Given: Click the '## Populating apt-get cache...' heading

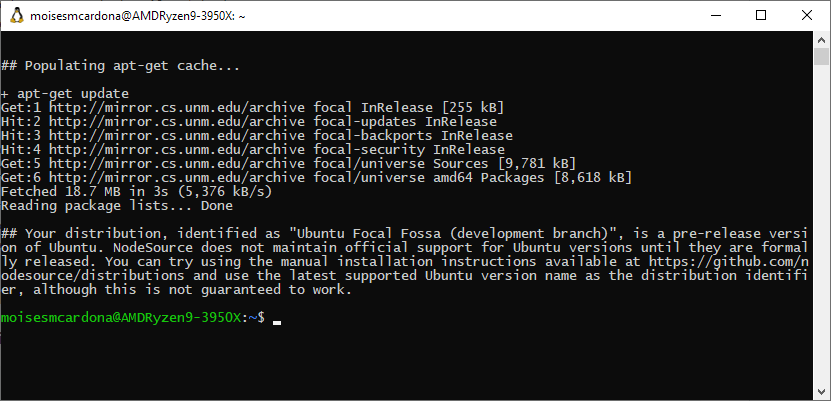Looking at the screenshot, I should click(x=120, y=65).
